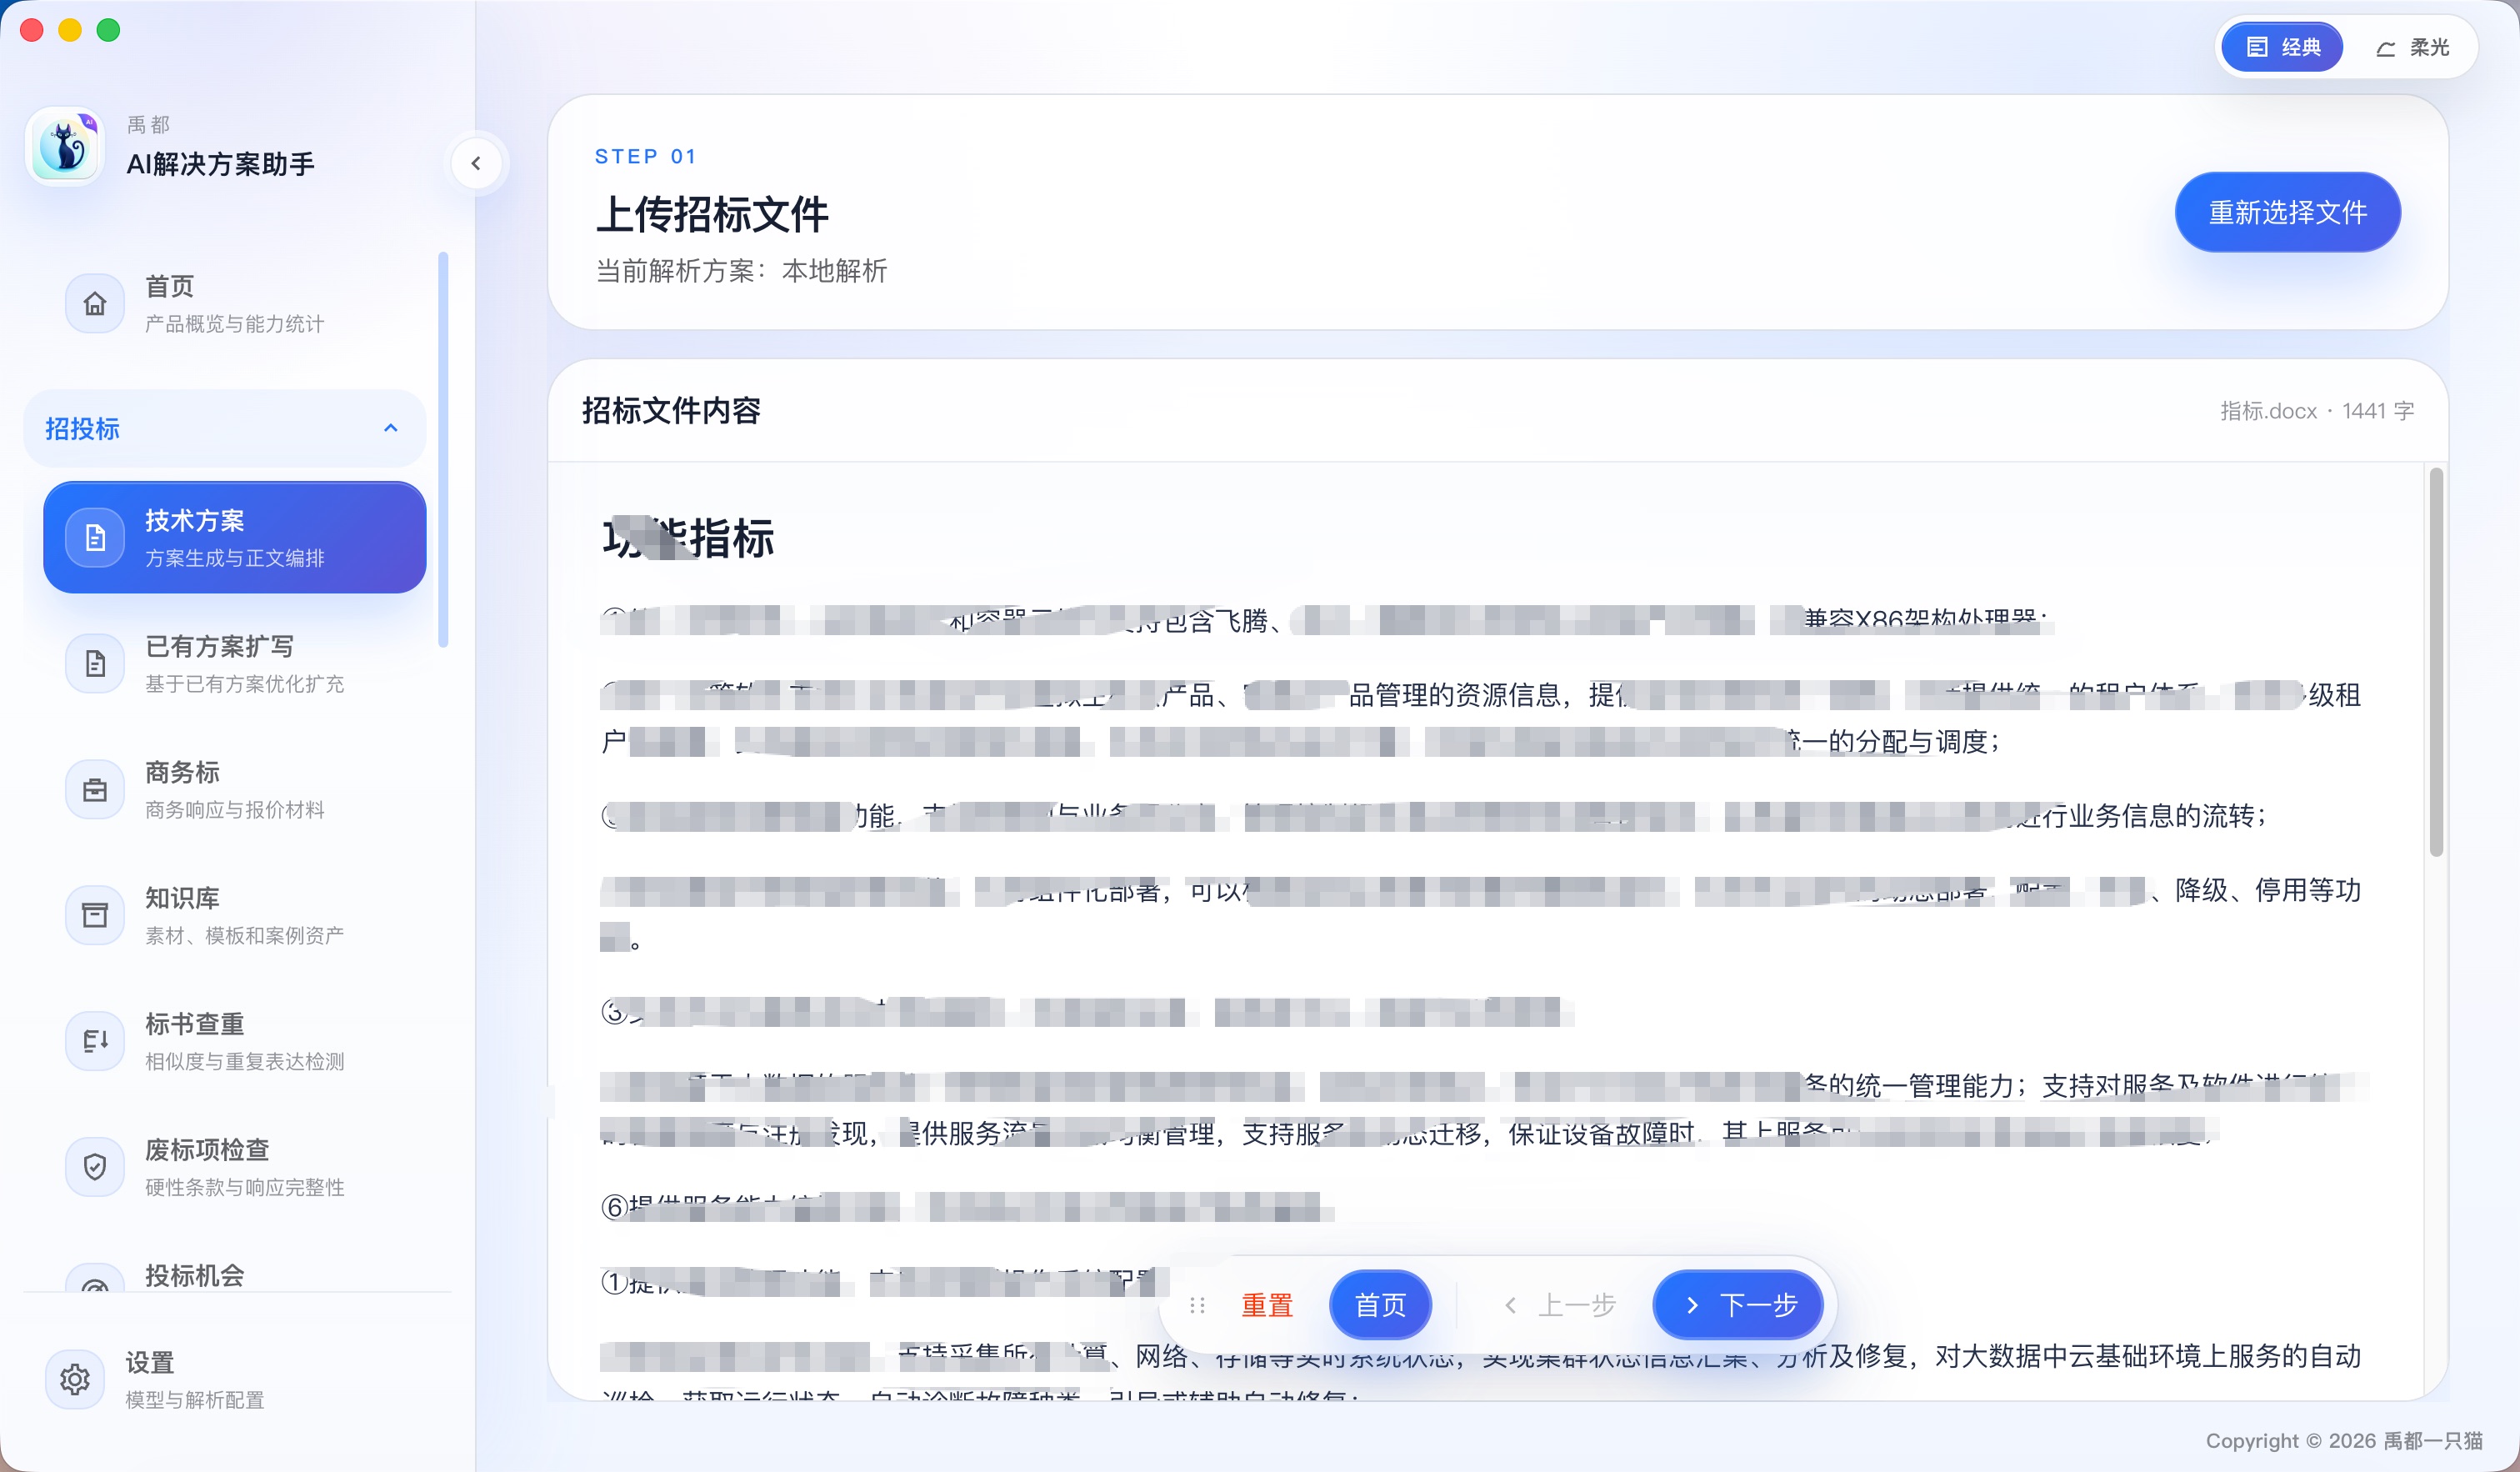Click the blue 首页 button in floating toolbar

click(x=1380, y=1305)
